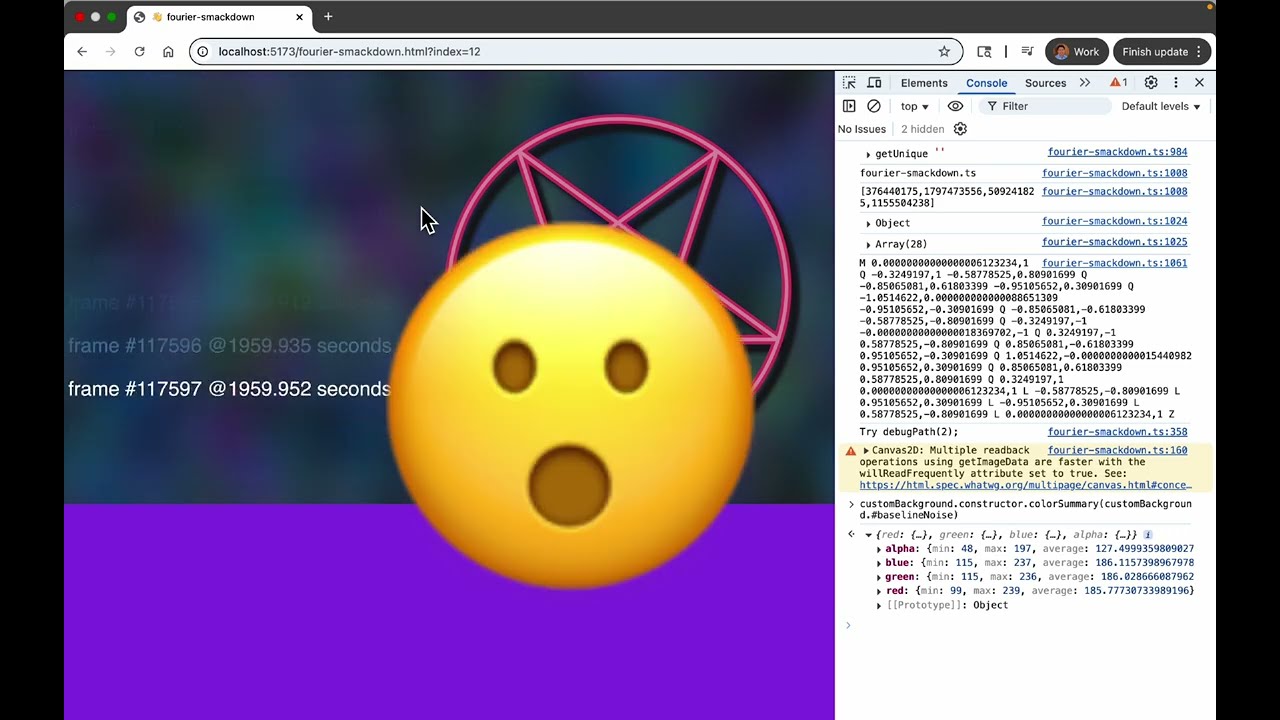Expand the red property
This screenshot has width=1280, height=720.
[879, 591]
